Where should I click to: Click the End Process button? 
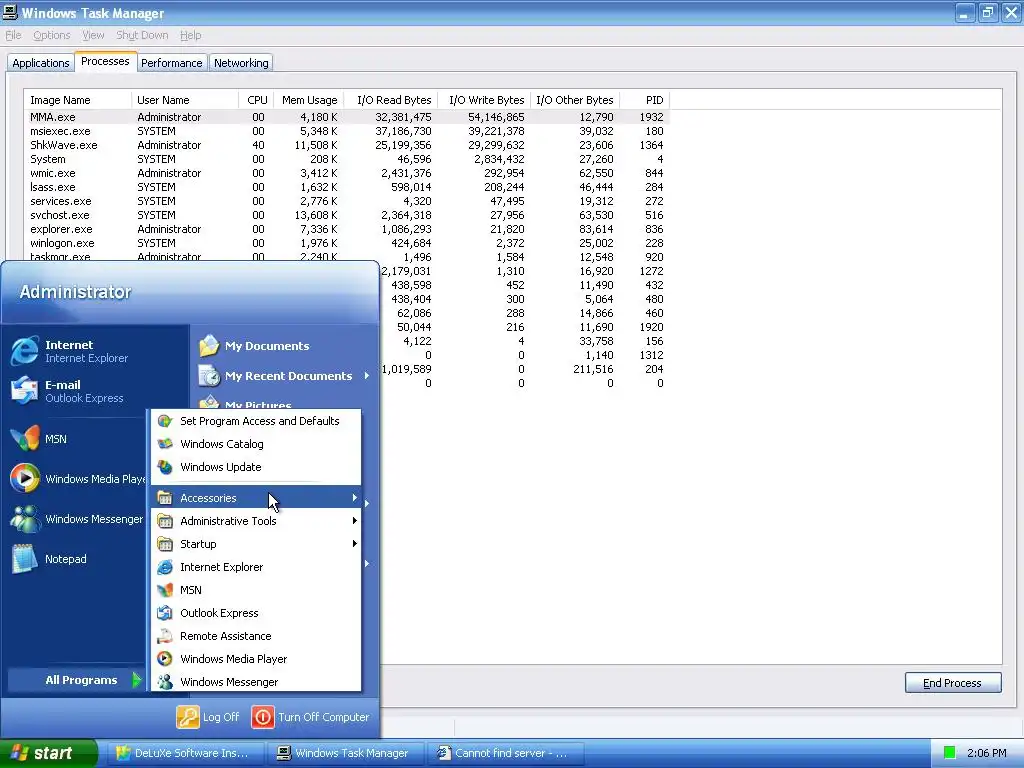(x=953, y=682)
